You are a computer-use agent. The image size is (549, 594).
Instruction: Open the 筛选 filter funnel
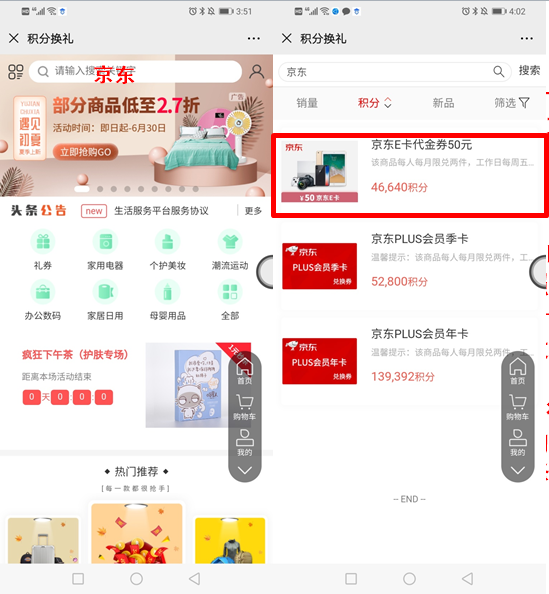coord(524,103)
